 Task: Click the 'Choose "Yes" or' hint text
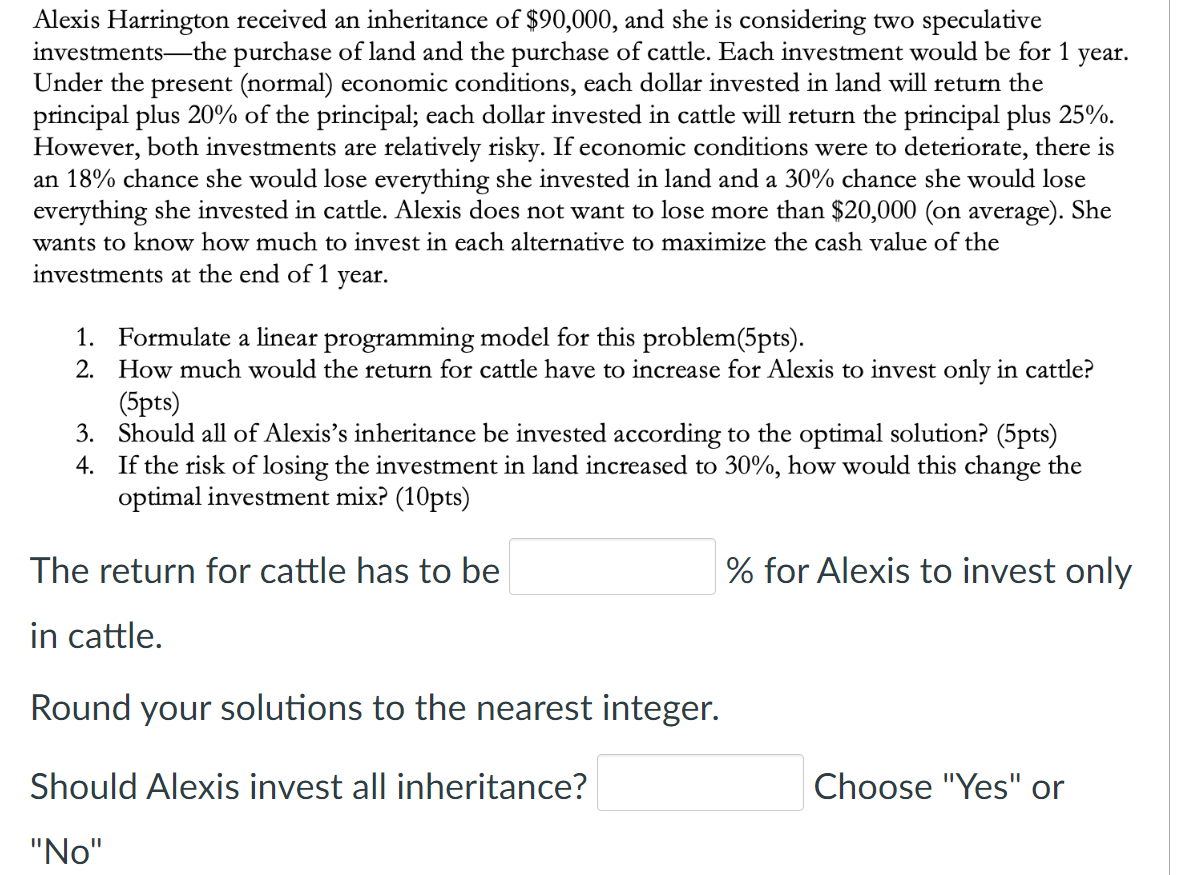[x=939, y=787]
